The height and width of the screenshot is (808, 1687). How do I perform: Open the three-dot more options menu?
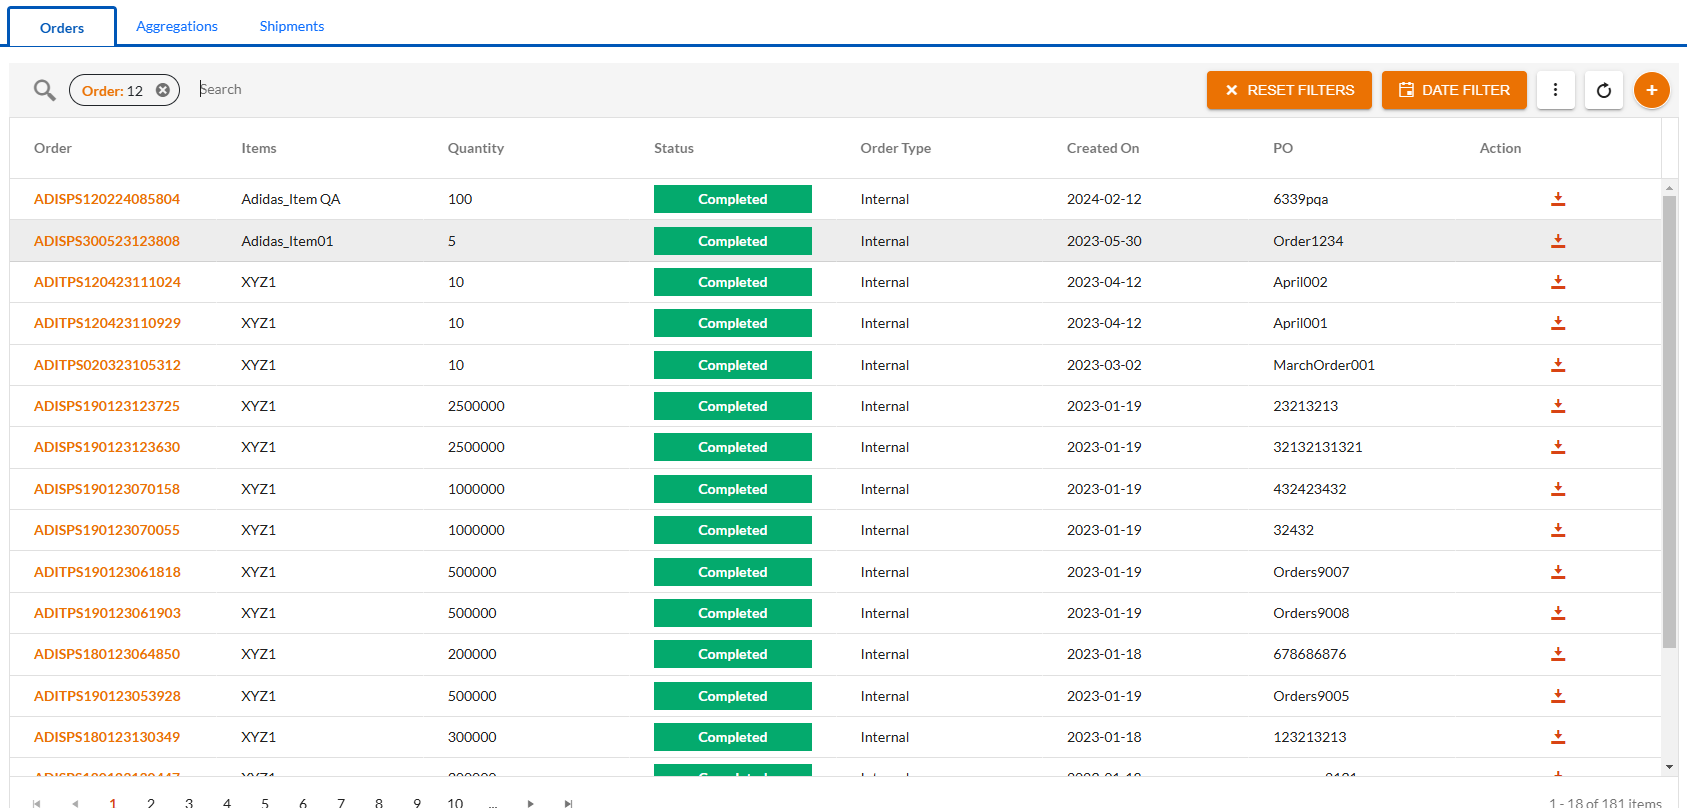click(x=1555, y=90)
